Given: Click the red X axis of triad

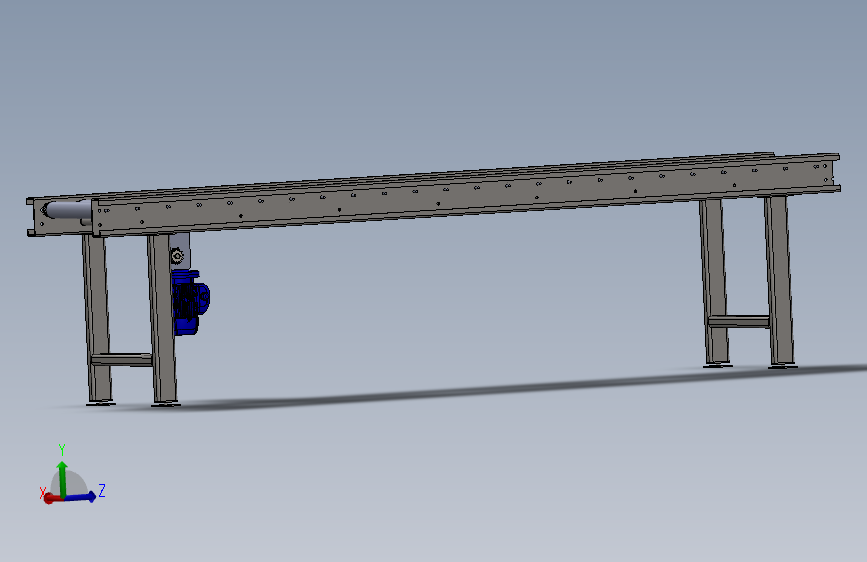Looking at the screenshot, I should pos(51,498).
